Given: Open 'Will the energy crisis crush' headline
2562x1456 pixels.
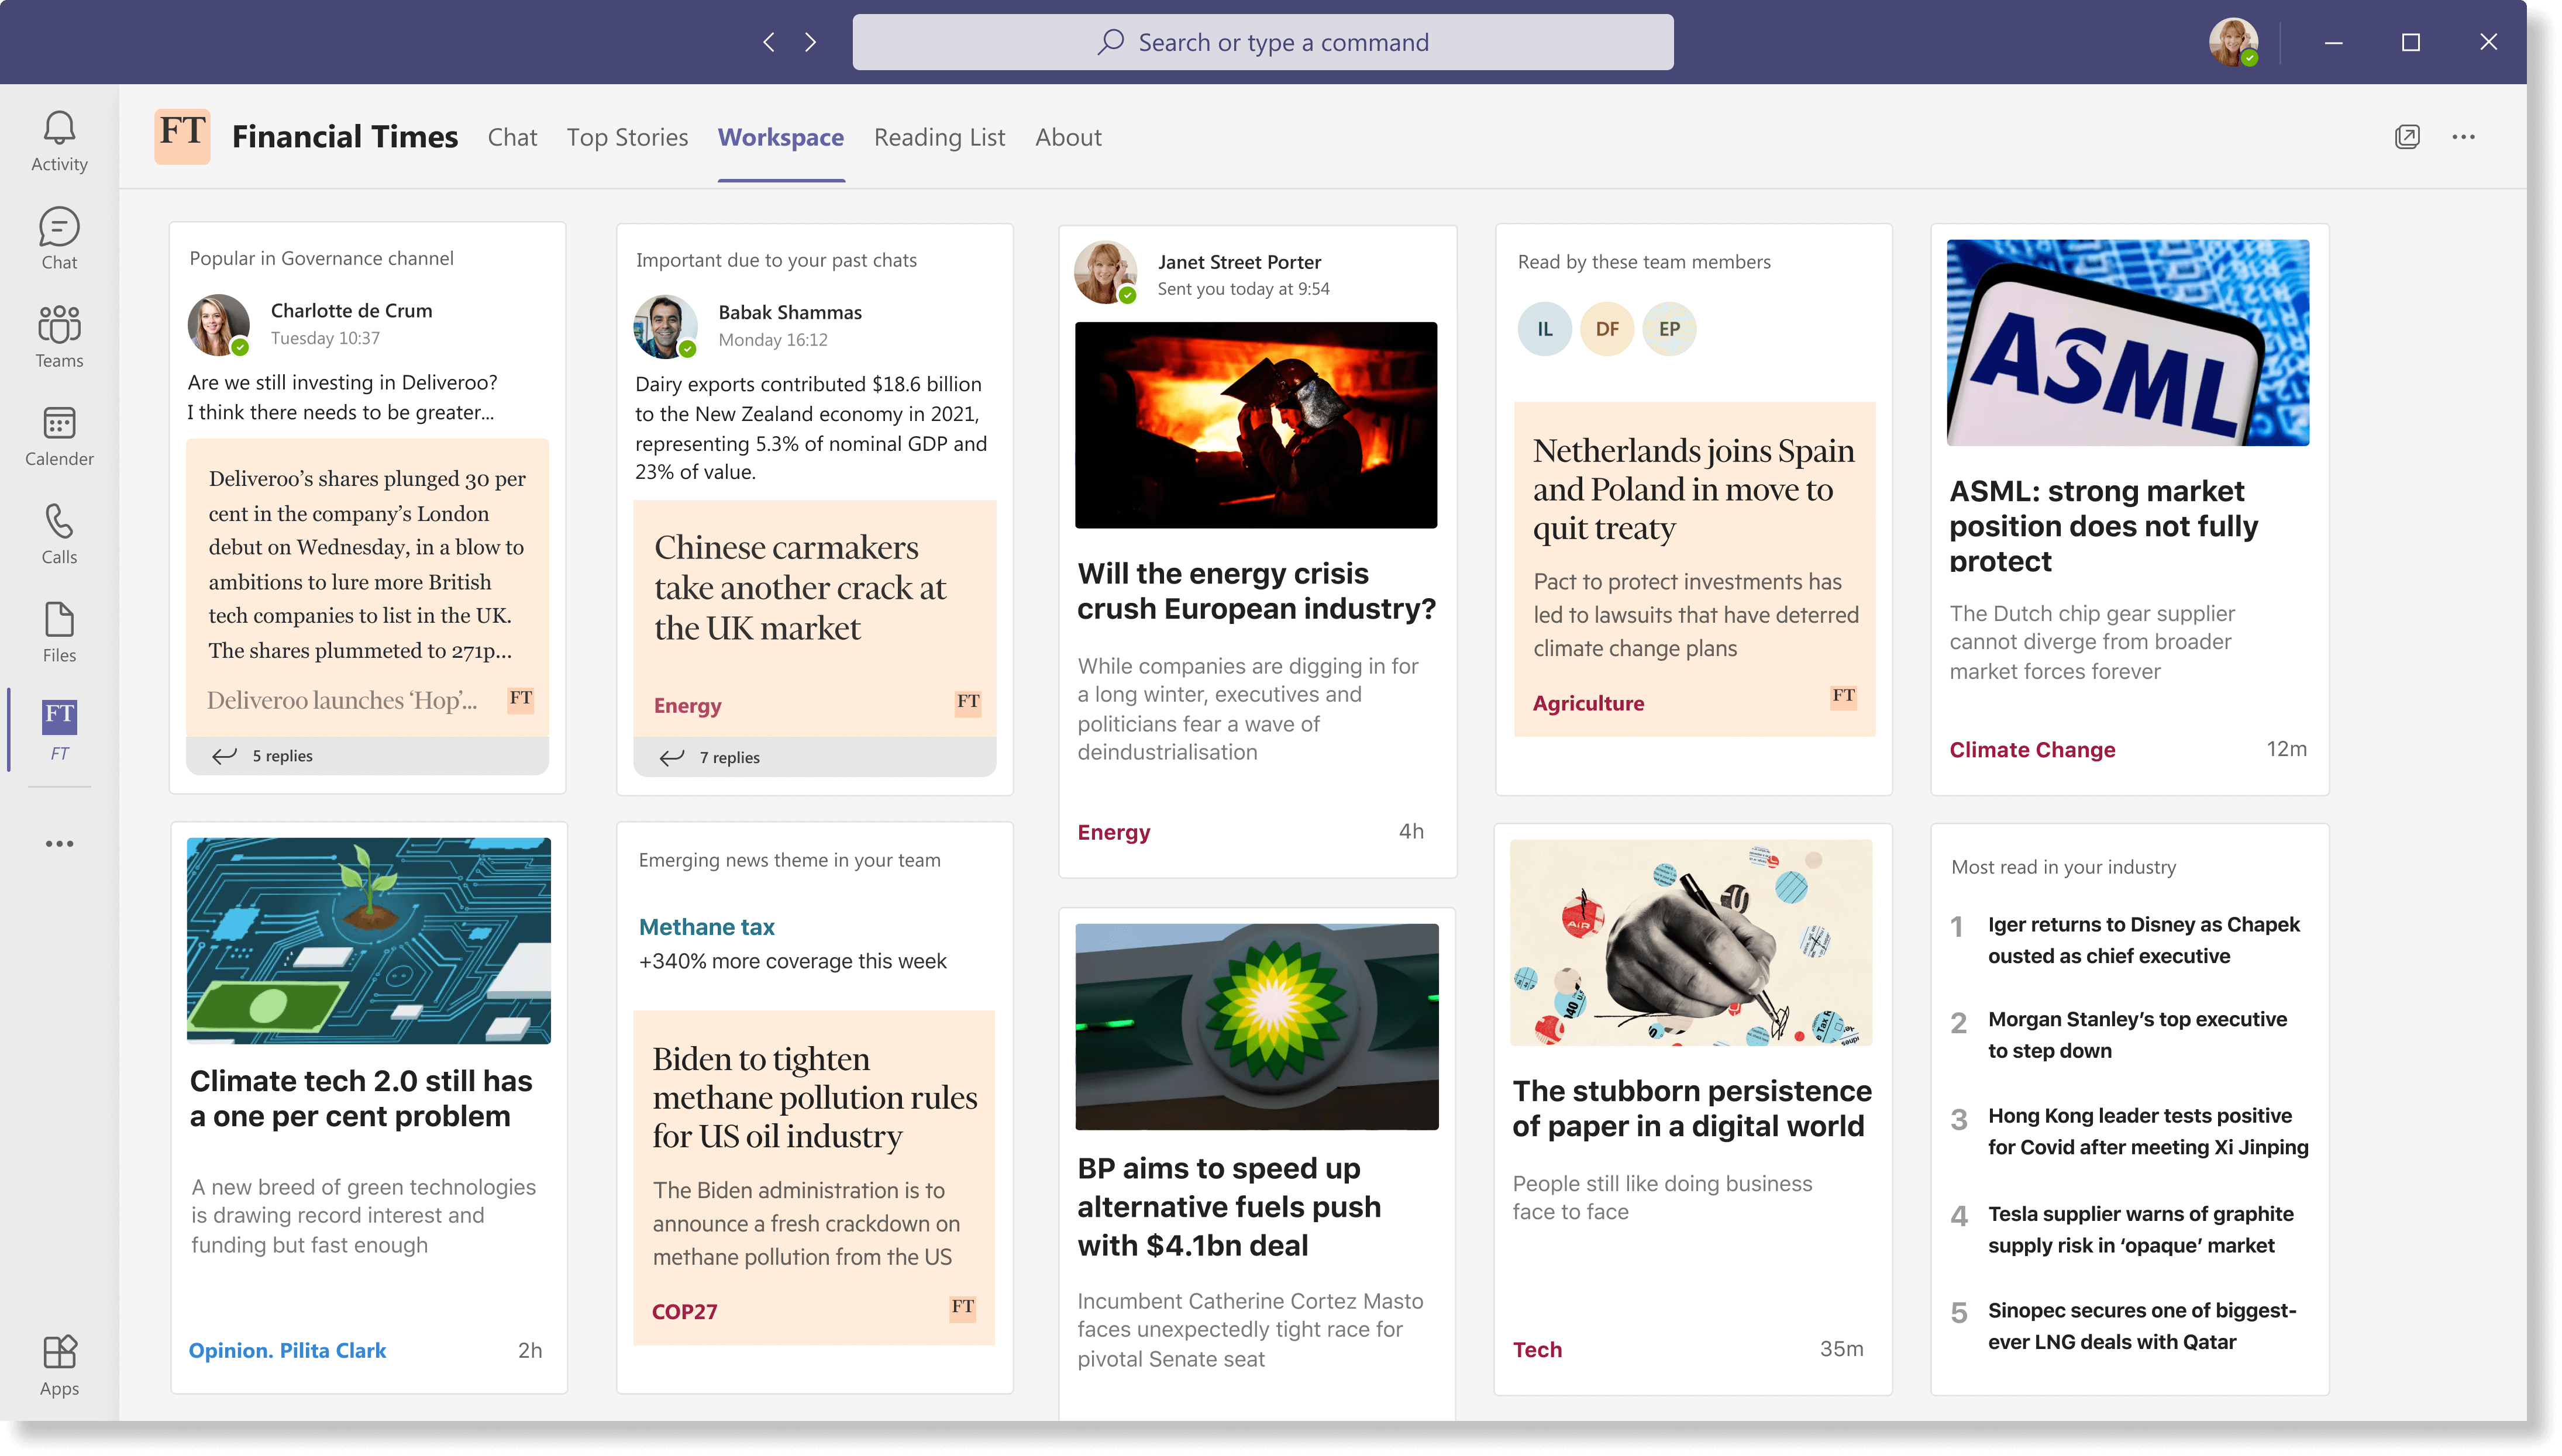Looking at the screenshot, I should point(1256,590).
